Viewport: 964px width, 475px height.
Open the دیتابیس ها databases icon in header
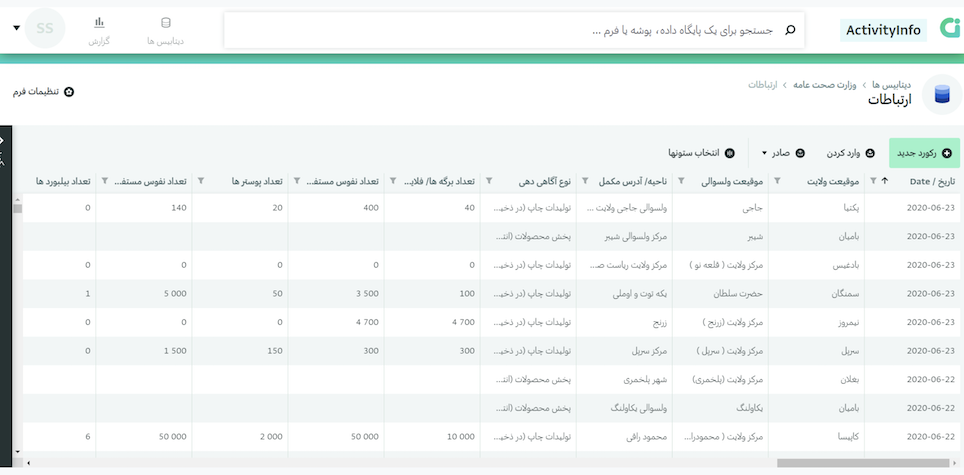(x=165, y=23)
